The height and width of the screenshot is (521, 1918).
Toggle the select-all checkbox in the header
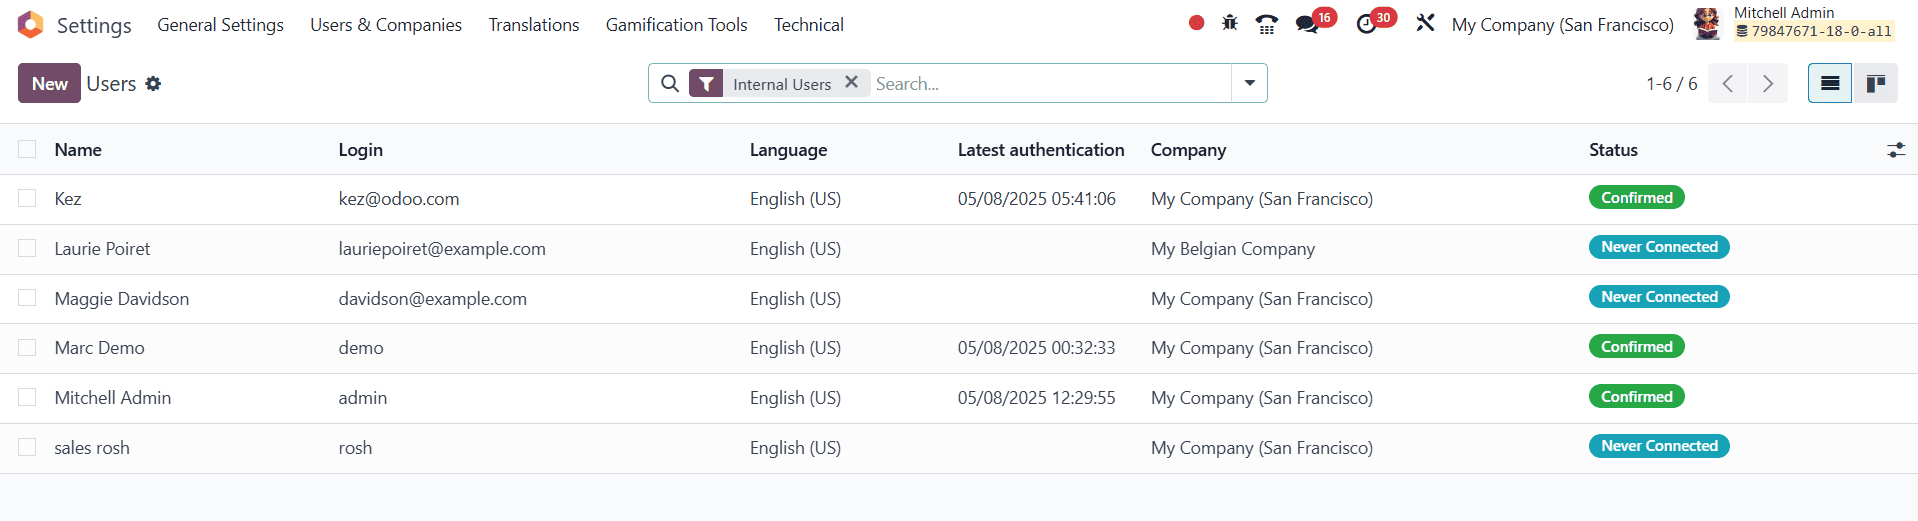click(x=27, y=149)
